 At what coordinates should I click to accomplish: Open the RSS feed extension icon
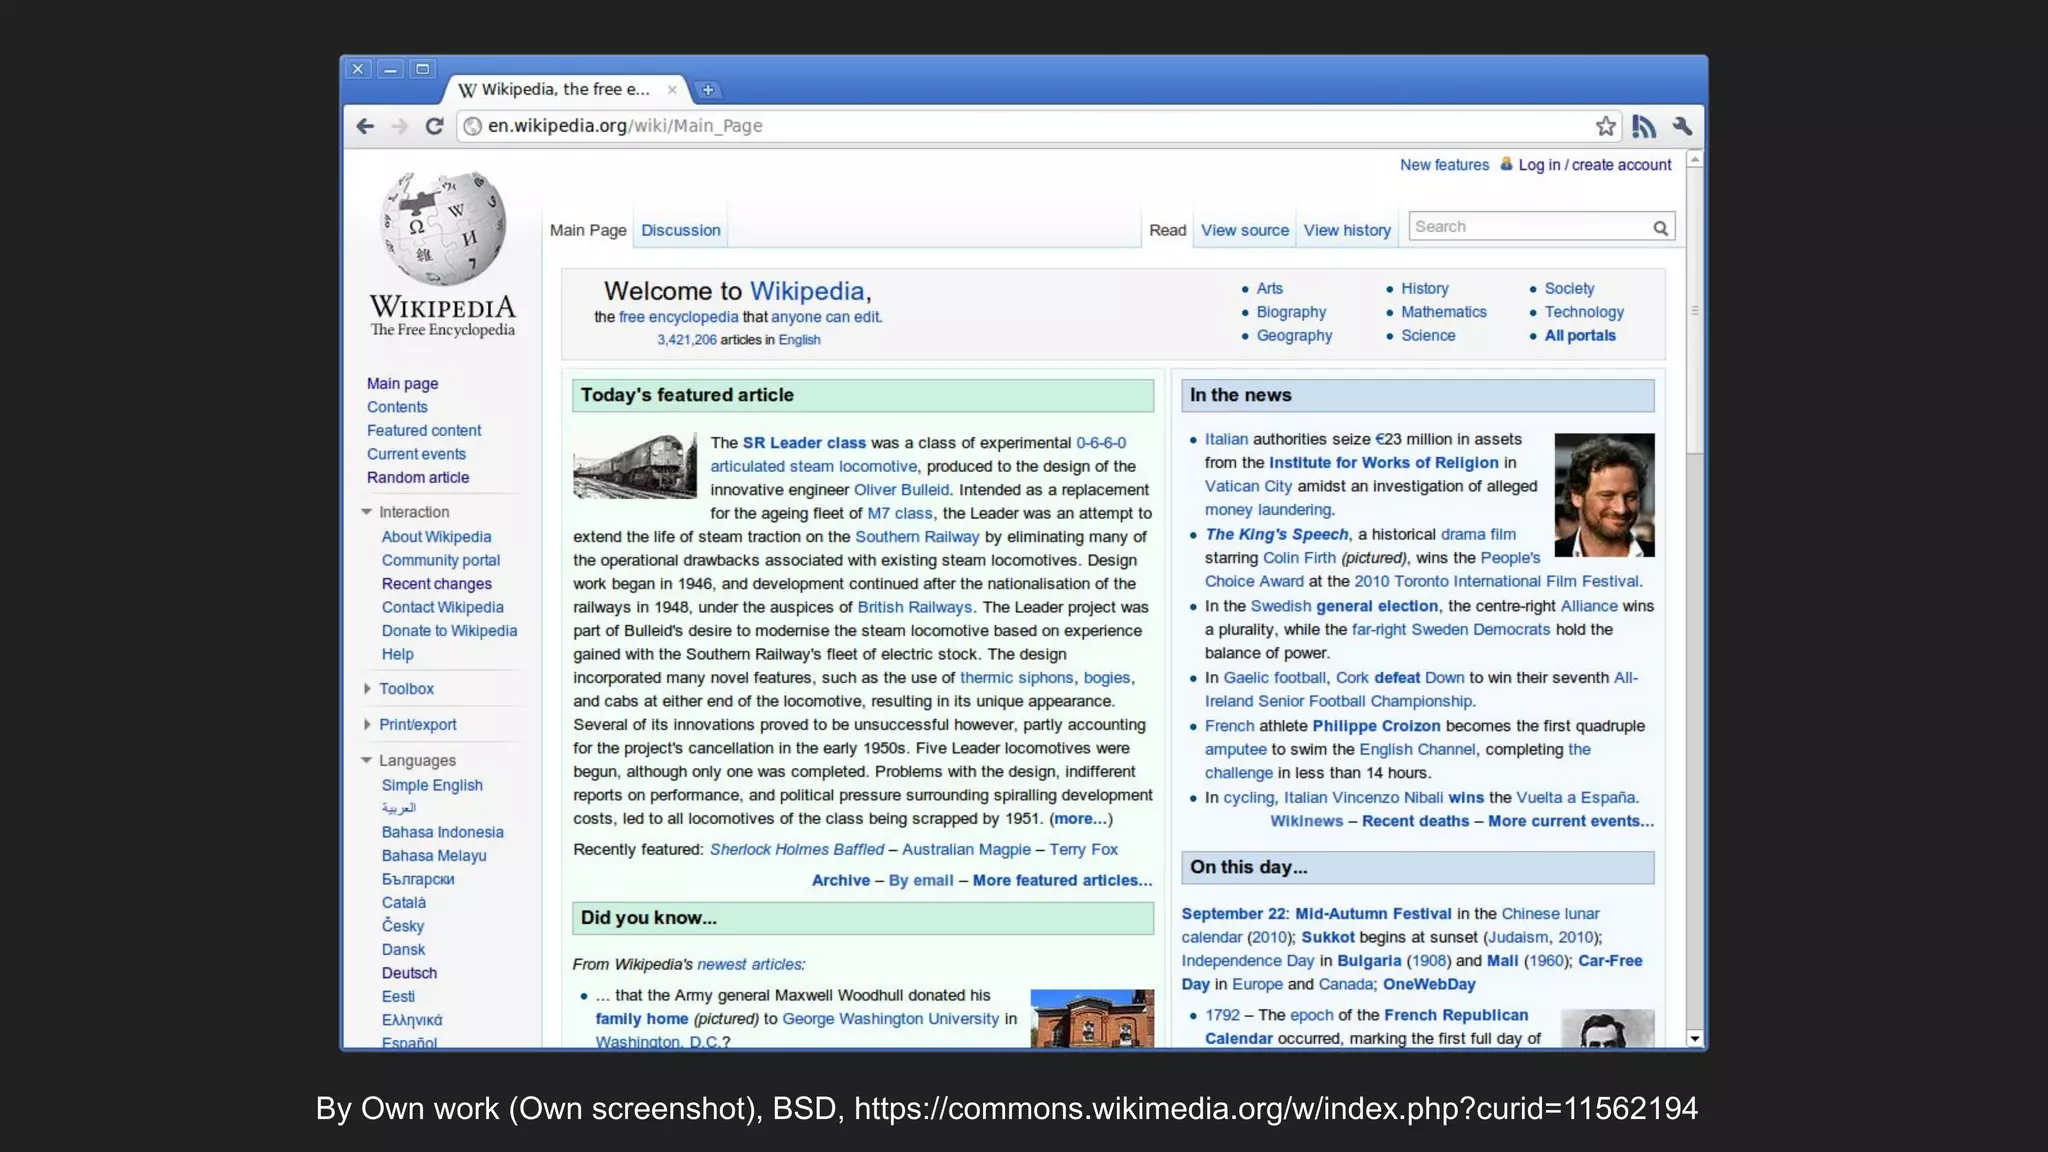click(1643, 126)
